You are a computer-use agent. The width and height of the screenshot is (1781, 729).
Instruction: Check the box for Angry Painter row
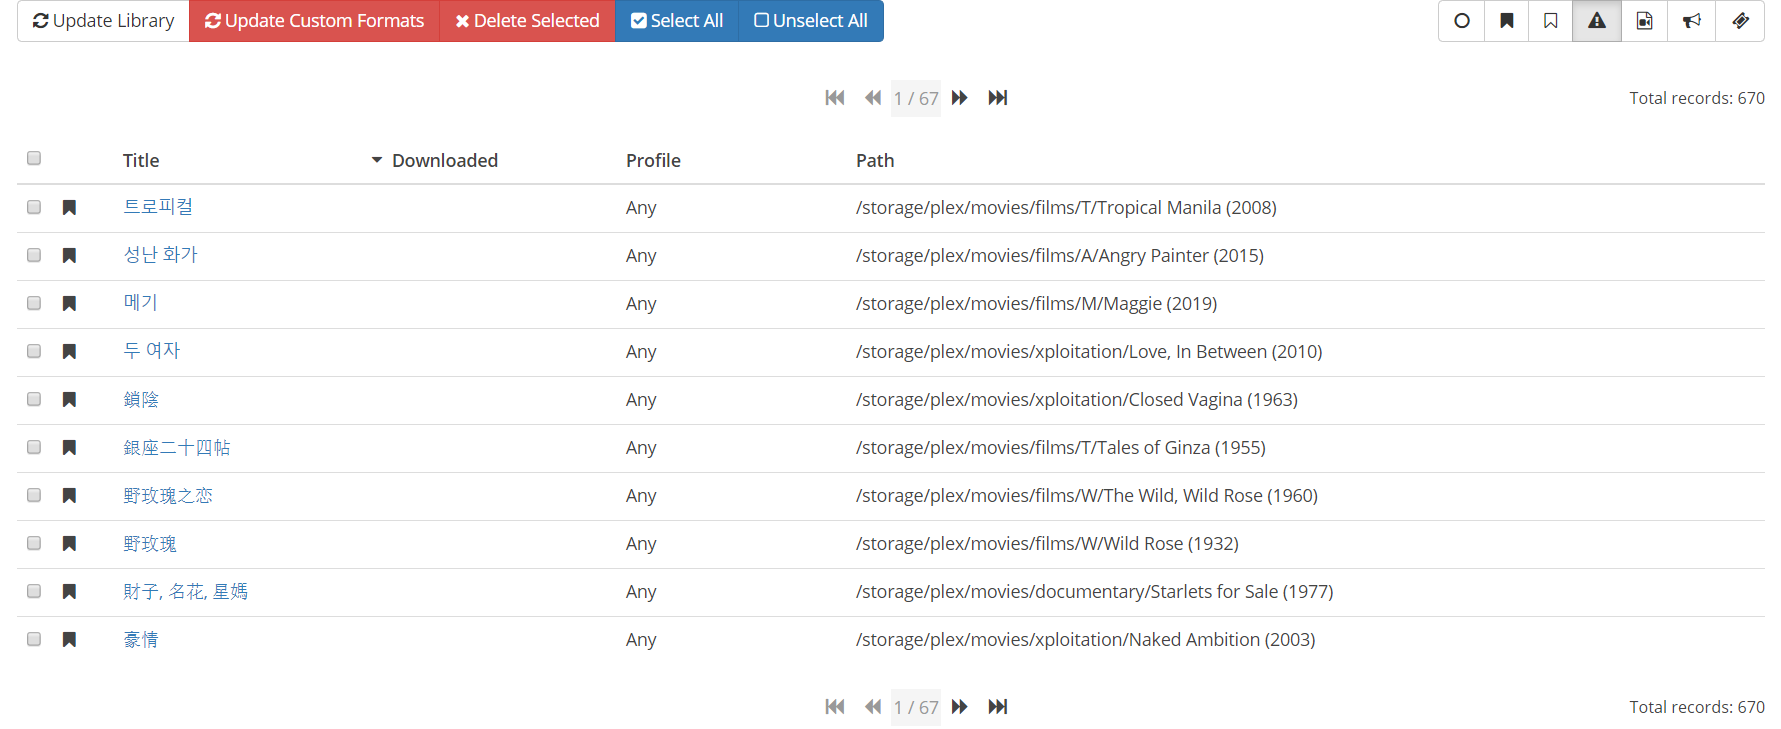coord(34,255)
